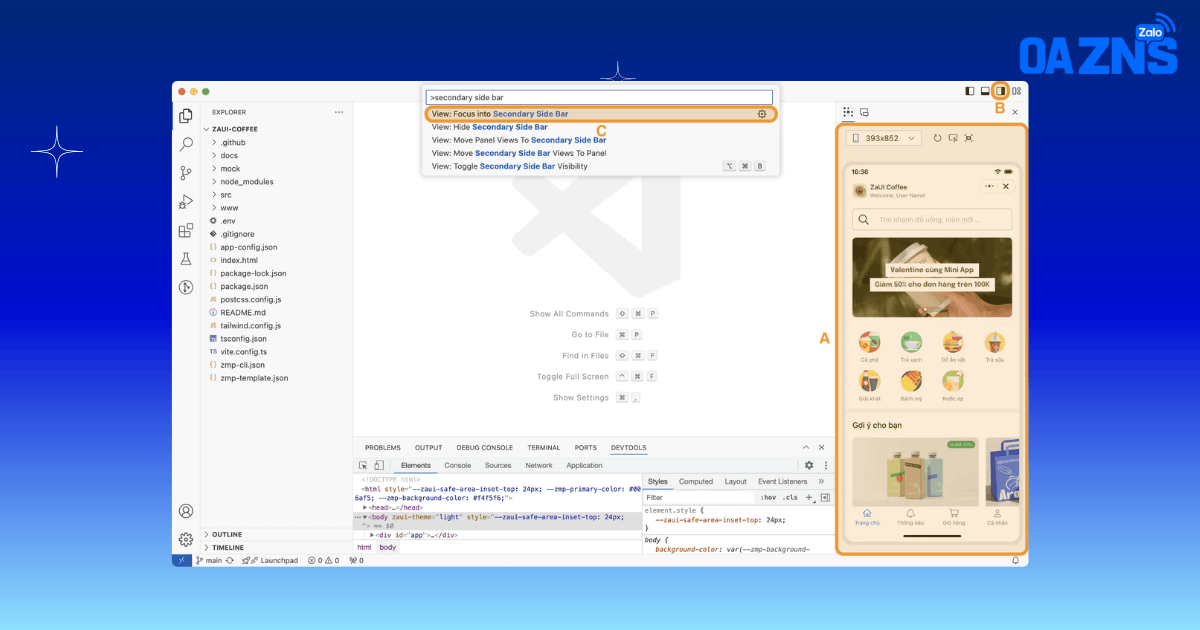
Task: Toggle the Primary Side Bar layout button
Action: (970, 91)
